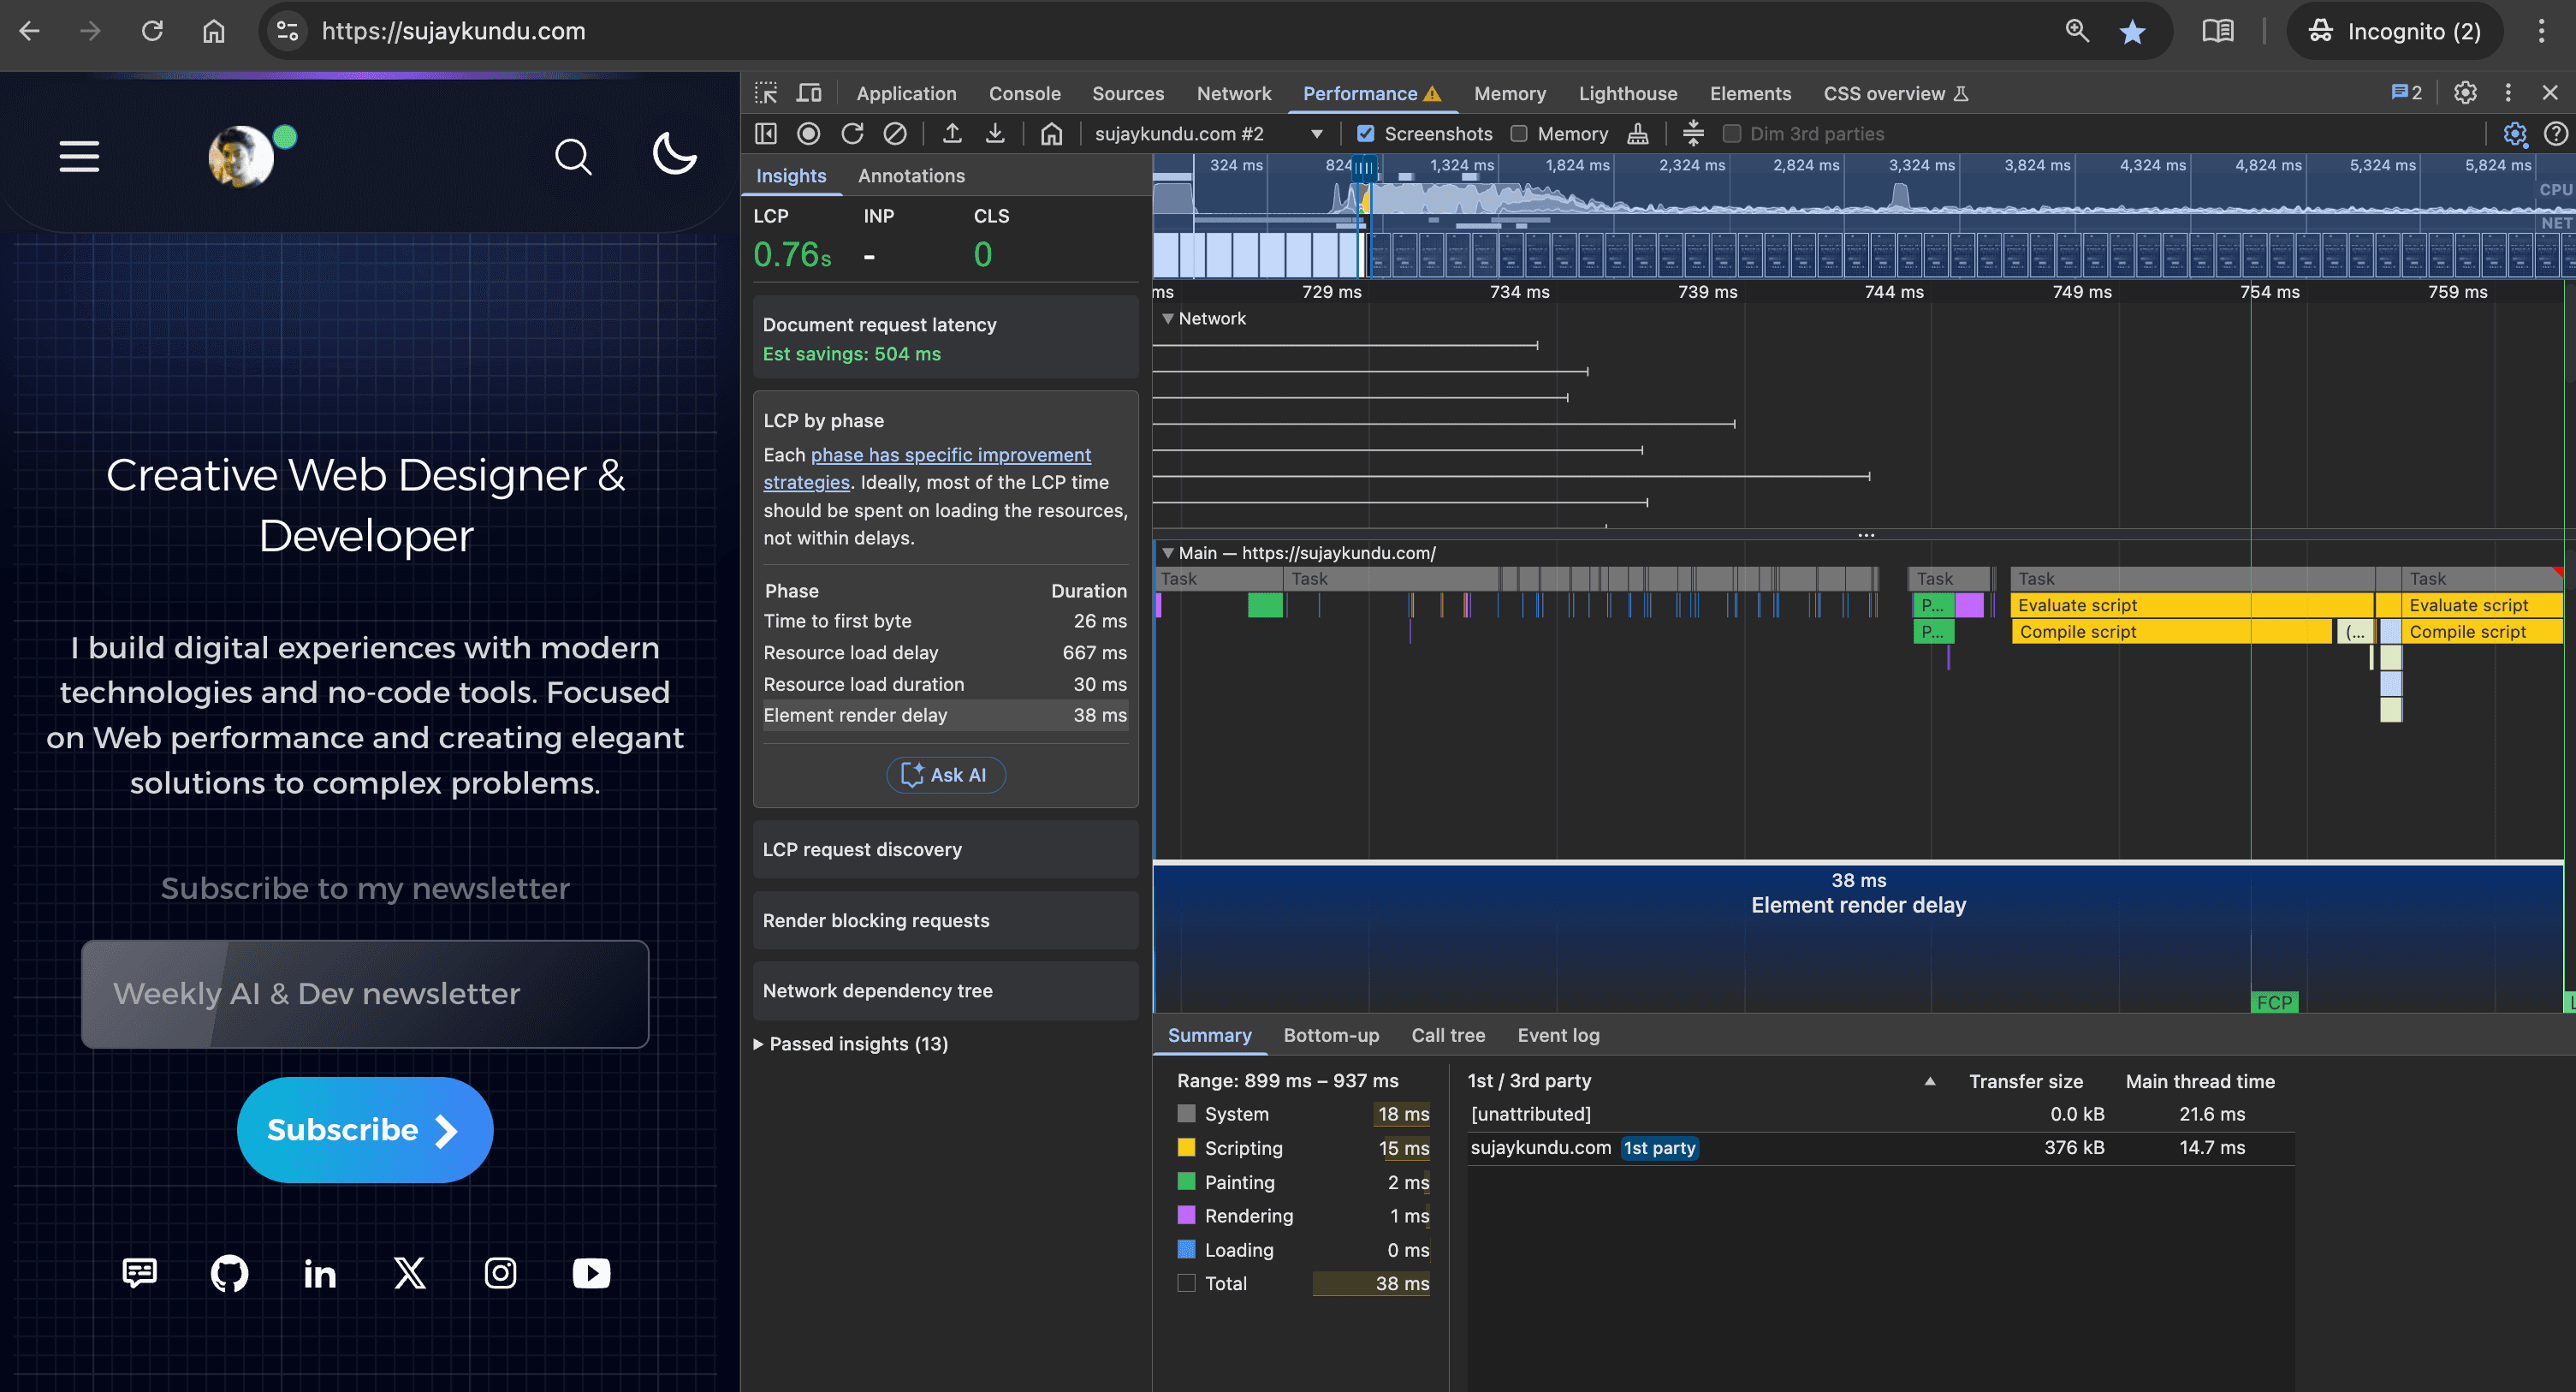The height and width of the screenshot is (1392, 2576).
Task: Run garbage collection with the broom icon
Action: tap(1637, 133)
